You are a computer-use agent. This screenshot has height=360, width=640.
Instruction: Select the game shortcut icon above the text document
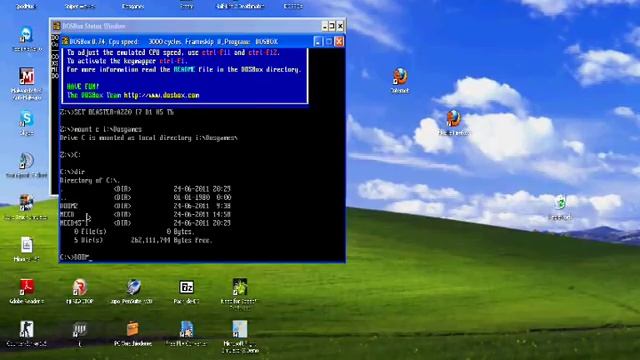point(27,203)
